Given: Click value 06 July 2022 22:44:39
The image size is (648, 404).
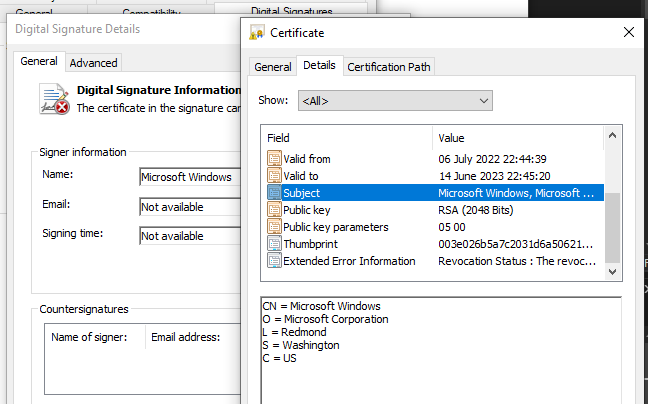Looking at the screenshot, I should [492, 159].
